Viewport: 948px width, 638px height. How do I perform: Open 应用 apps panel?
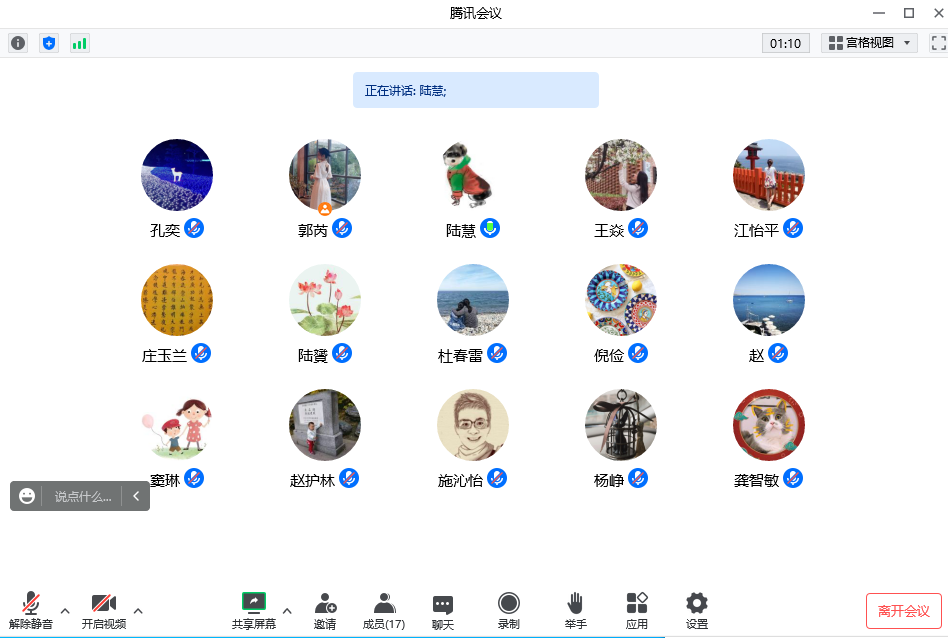click(x=637, y=610)
